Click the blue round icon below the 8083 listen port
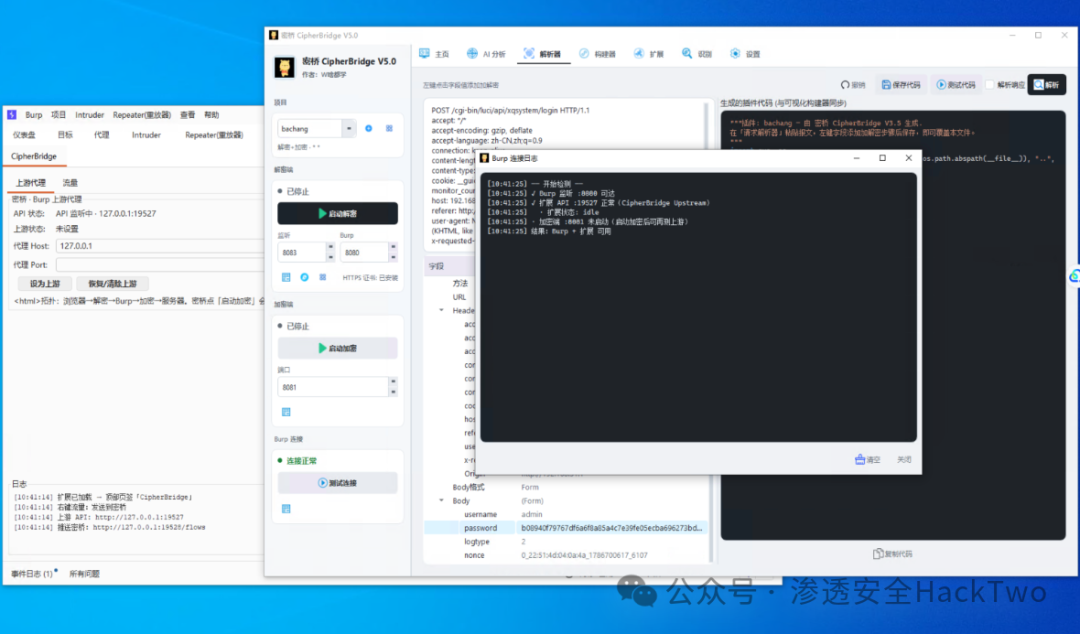 point(304,277)
